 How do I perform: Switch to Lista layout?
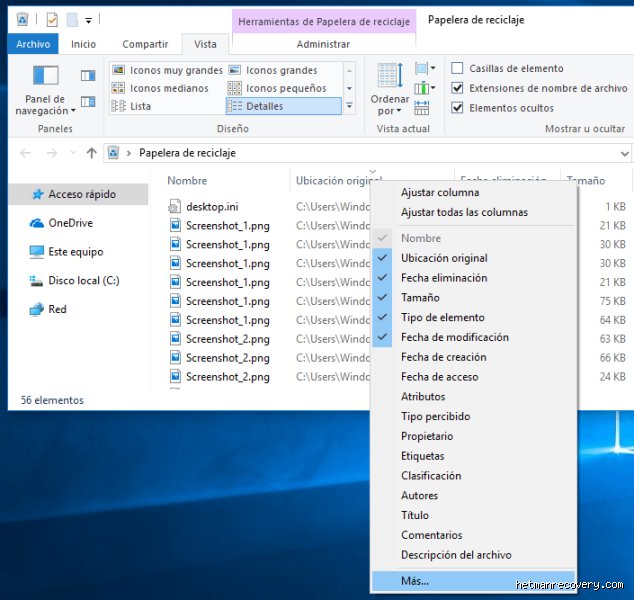coord(131,106)
